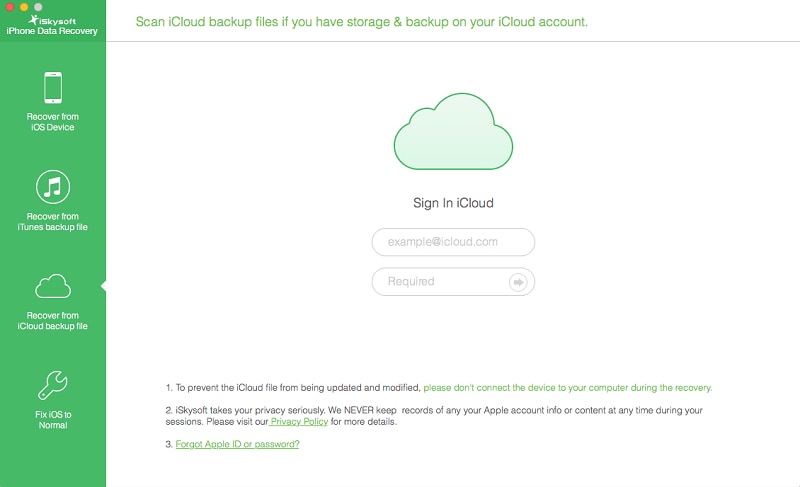Screen dimensions: 800x487
Task: Go to Fix iOS to Normal label
Action: coord(53,420)
